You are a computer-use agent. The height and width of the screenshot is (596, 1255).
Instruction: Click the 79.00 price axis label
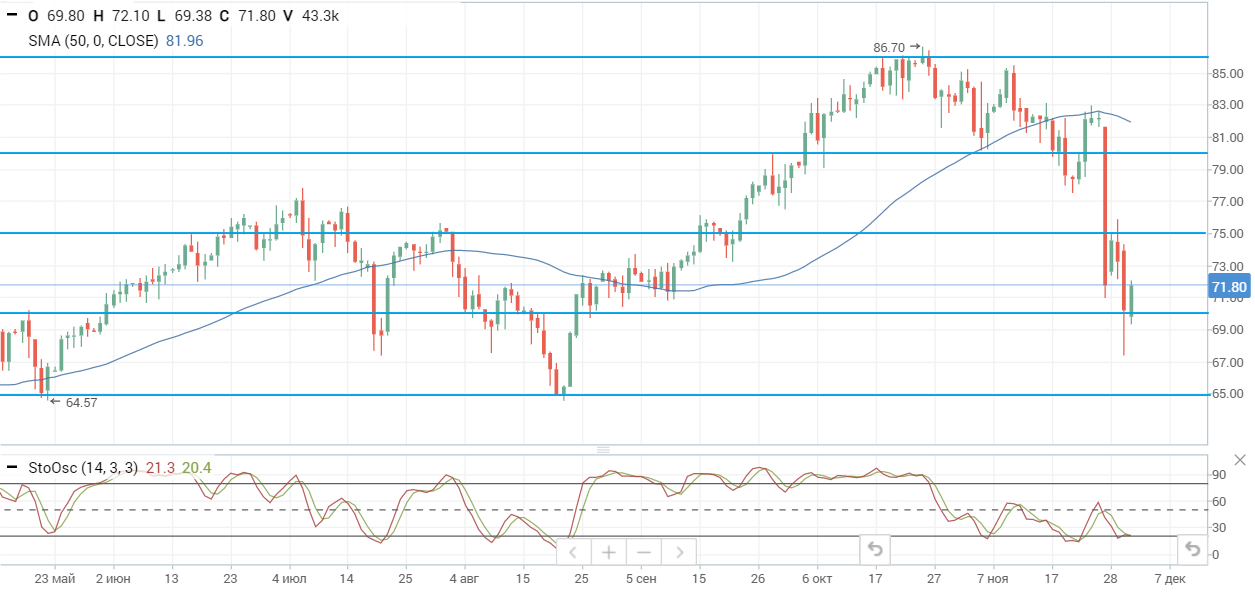[x=1226, y=169]
